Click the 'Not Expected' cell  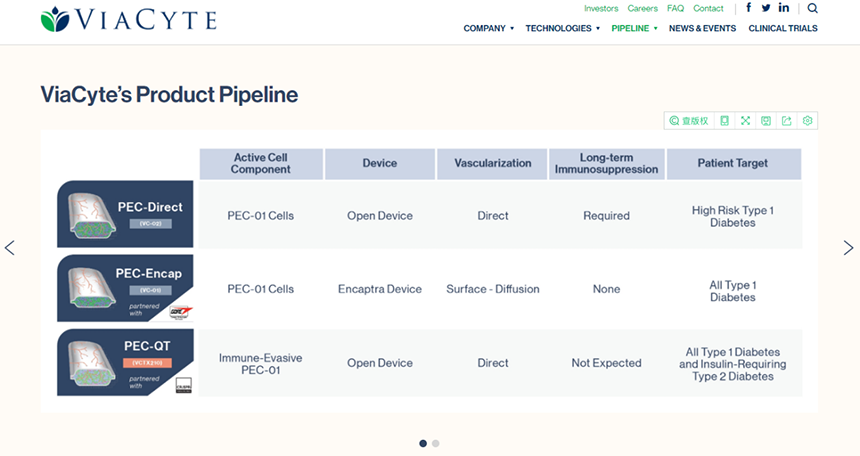click(606, 363)
